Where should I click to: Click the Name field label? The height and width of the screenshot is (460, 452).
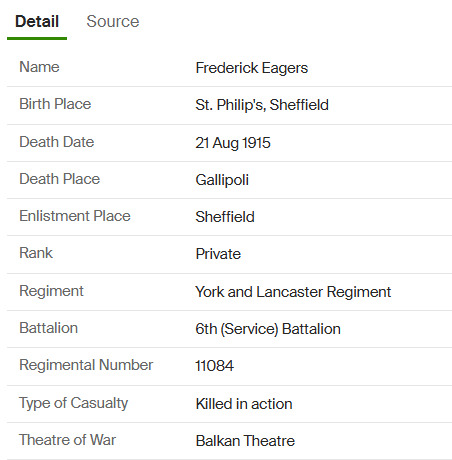[x=39, y=67]
